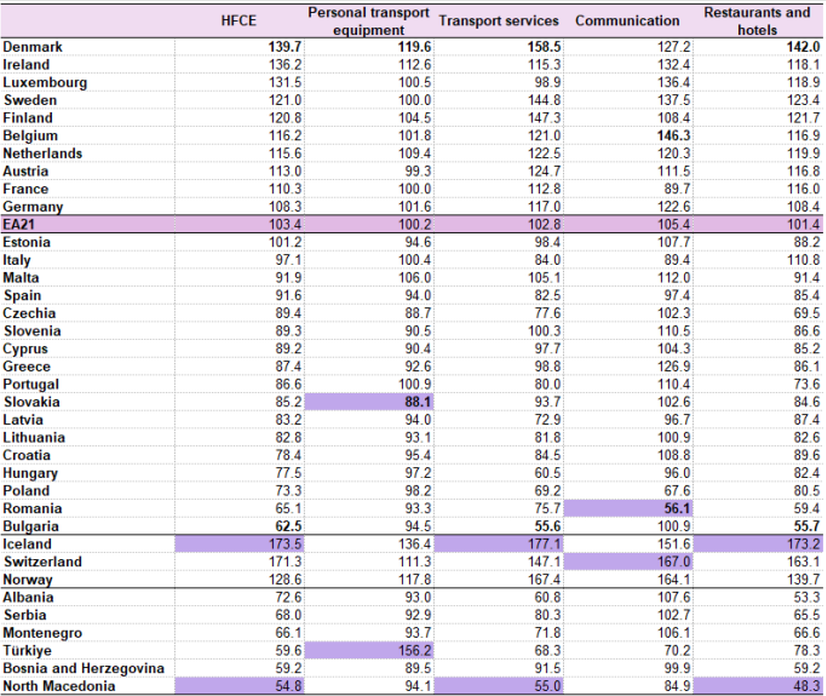826x696 pixels.
Task: Click the Bosnia and Herzegovina row label
Action: 84,669
